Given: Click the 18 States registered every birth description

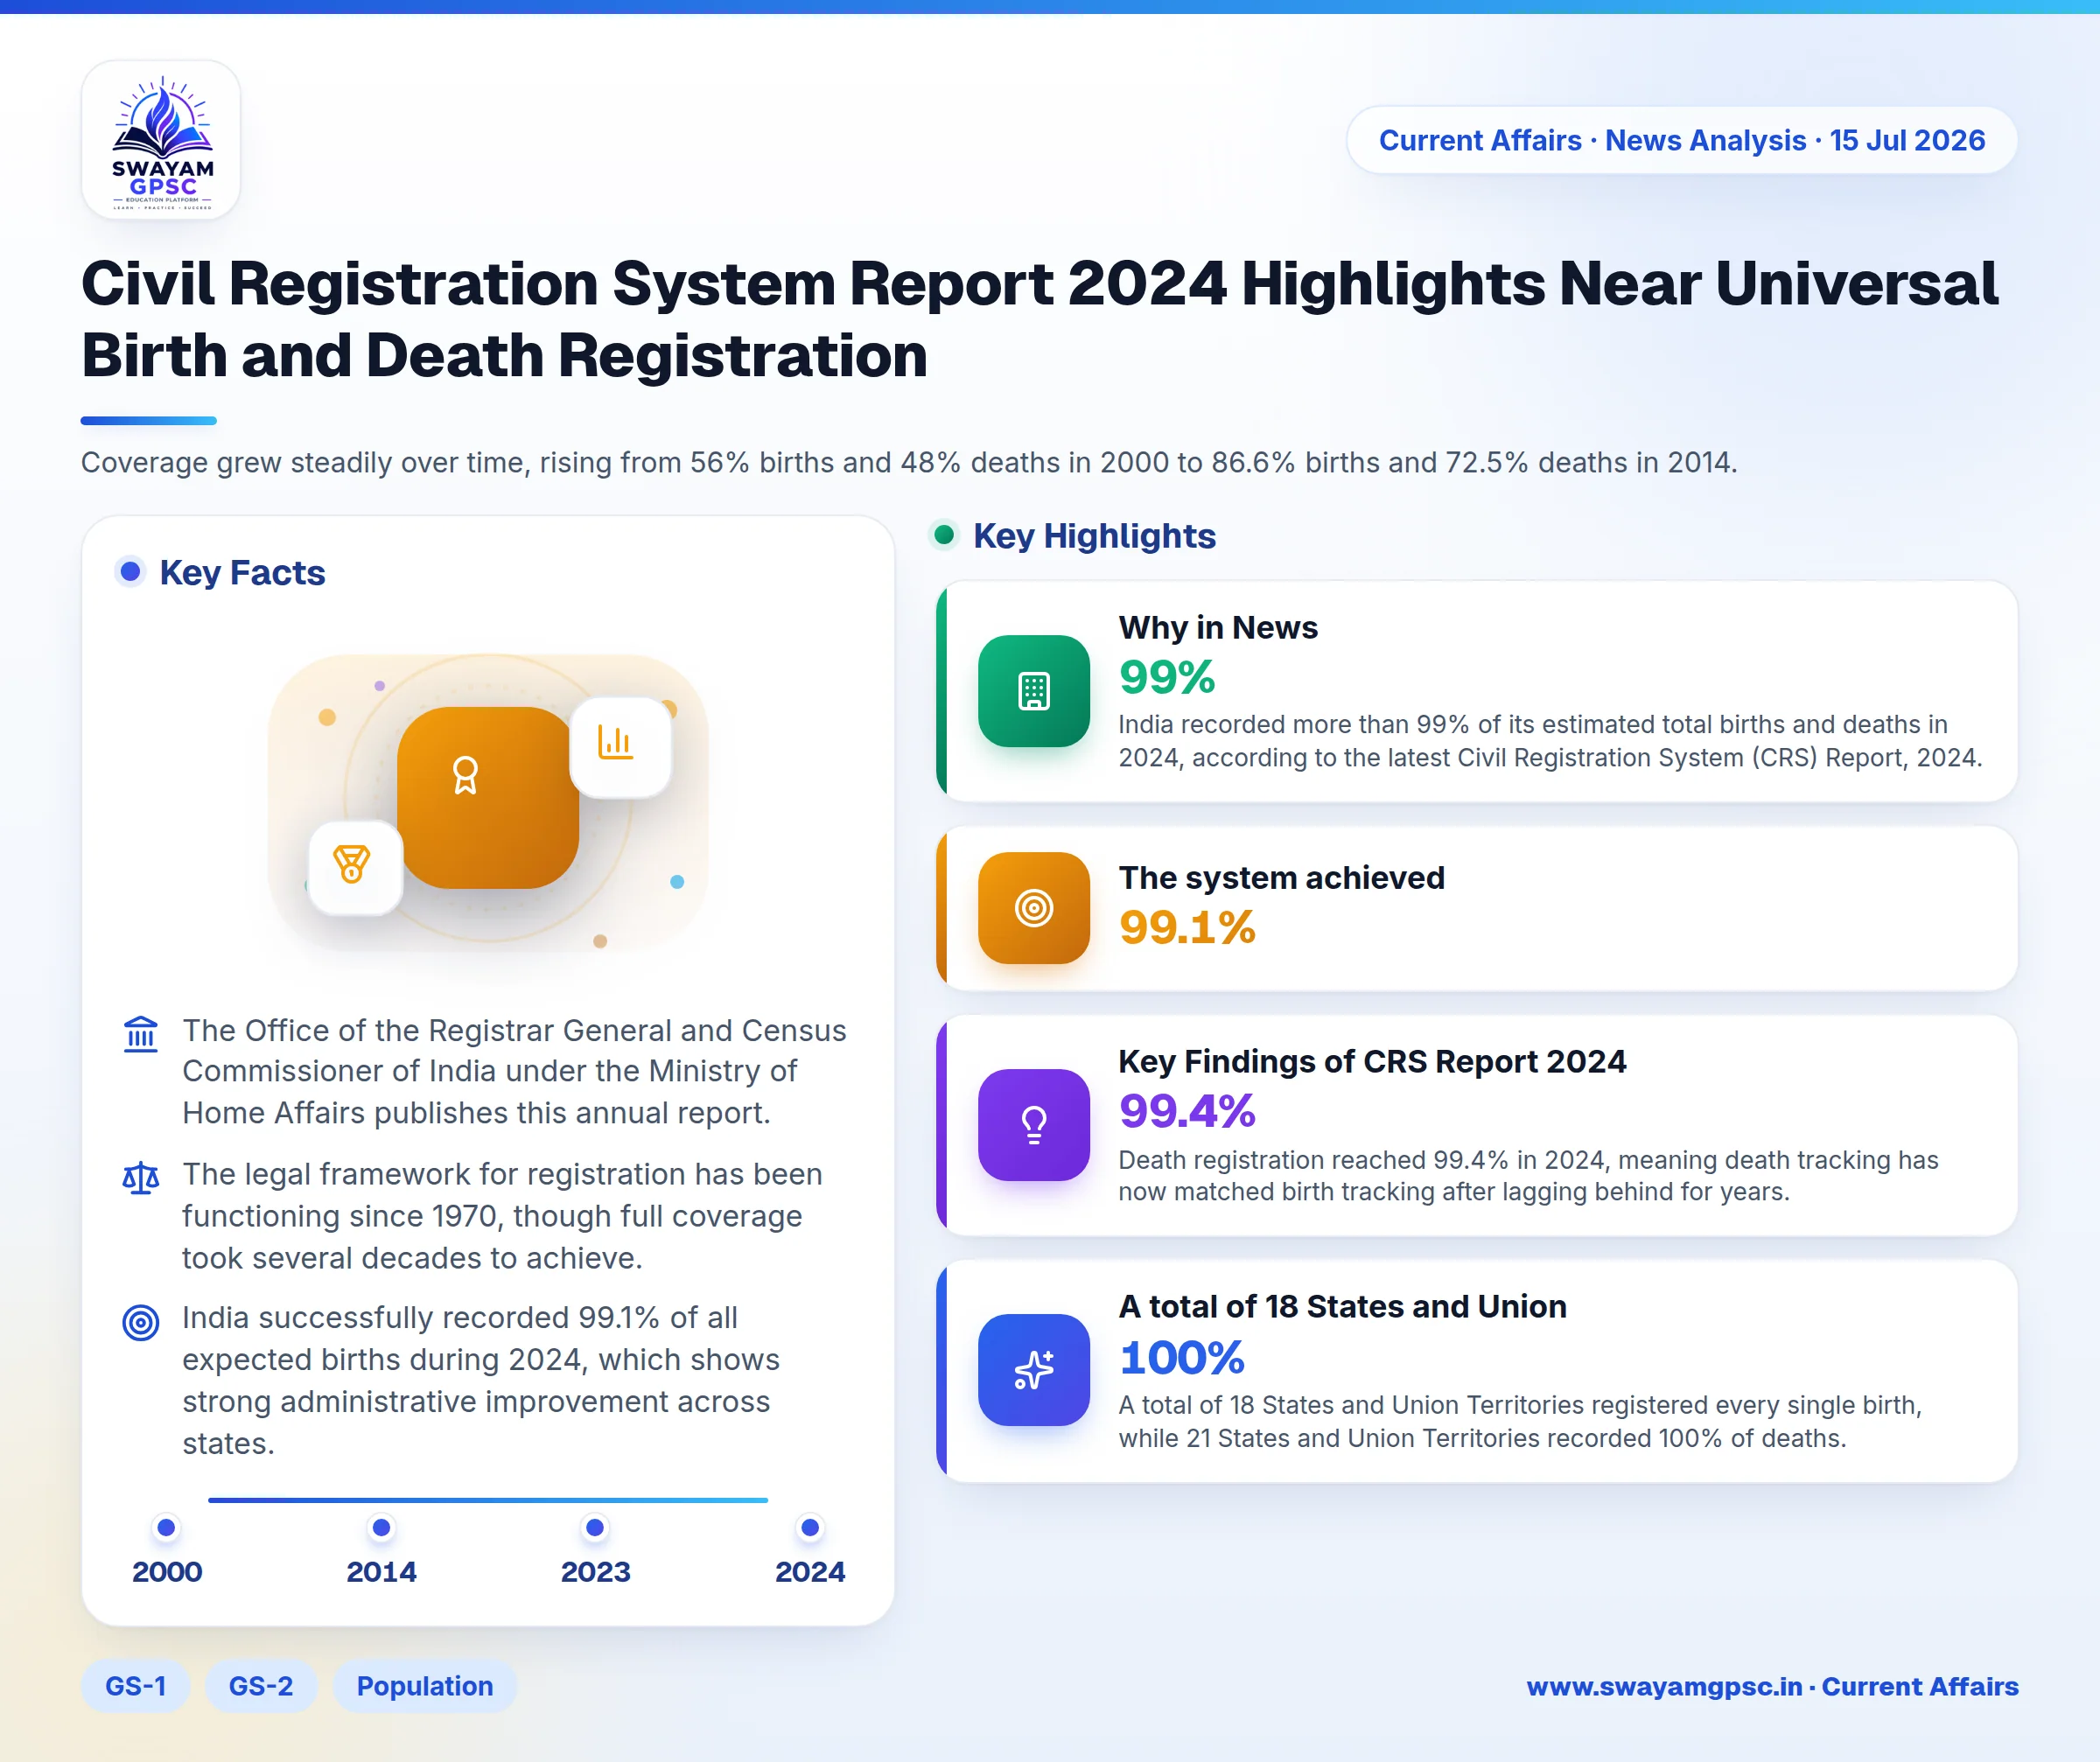Looking at the screenshot, I should (1520, 1421).
